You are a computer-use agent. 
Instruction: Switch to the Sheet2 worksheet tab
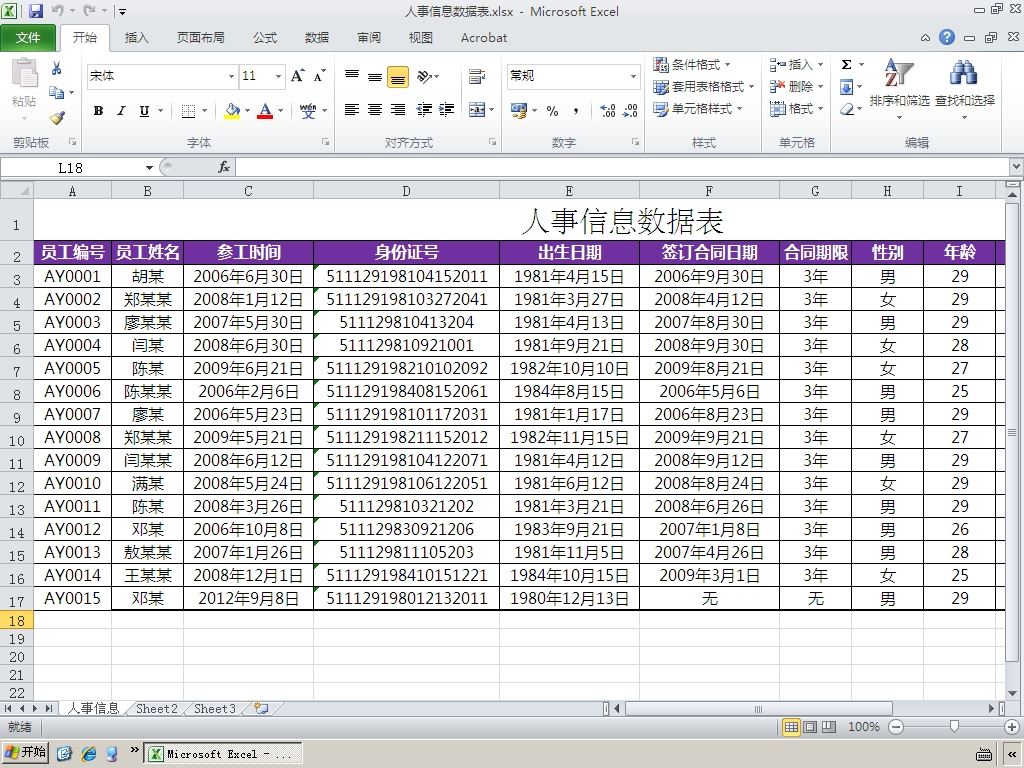point(157,709)
